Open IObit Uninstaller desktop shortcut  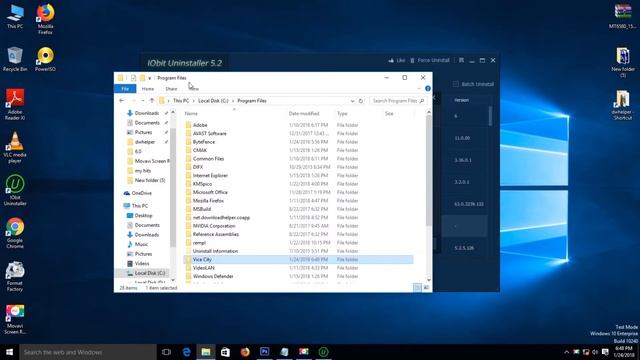(15, 190)
